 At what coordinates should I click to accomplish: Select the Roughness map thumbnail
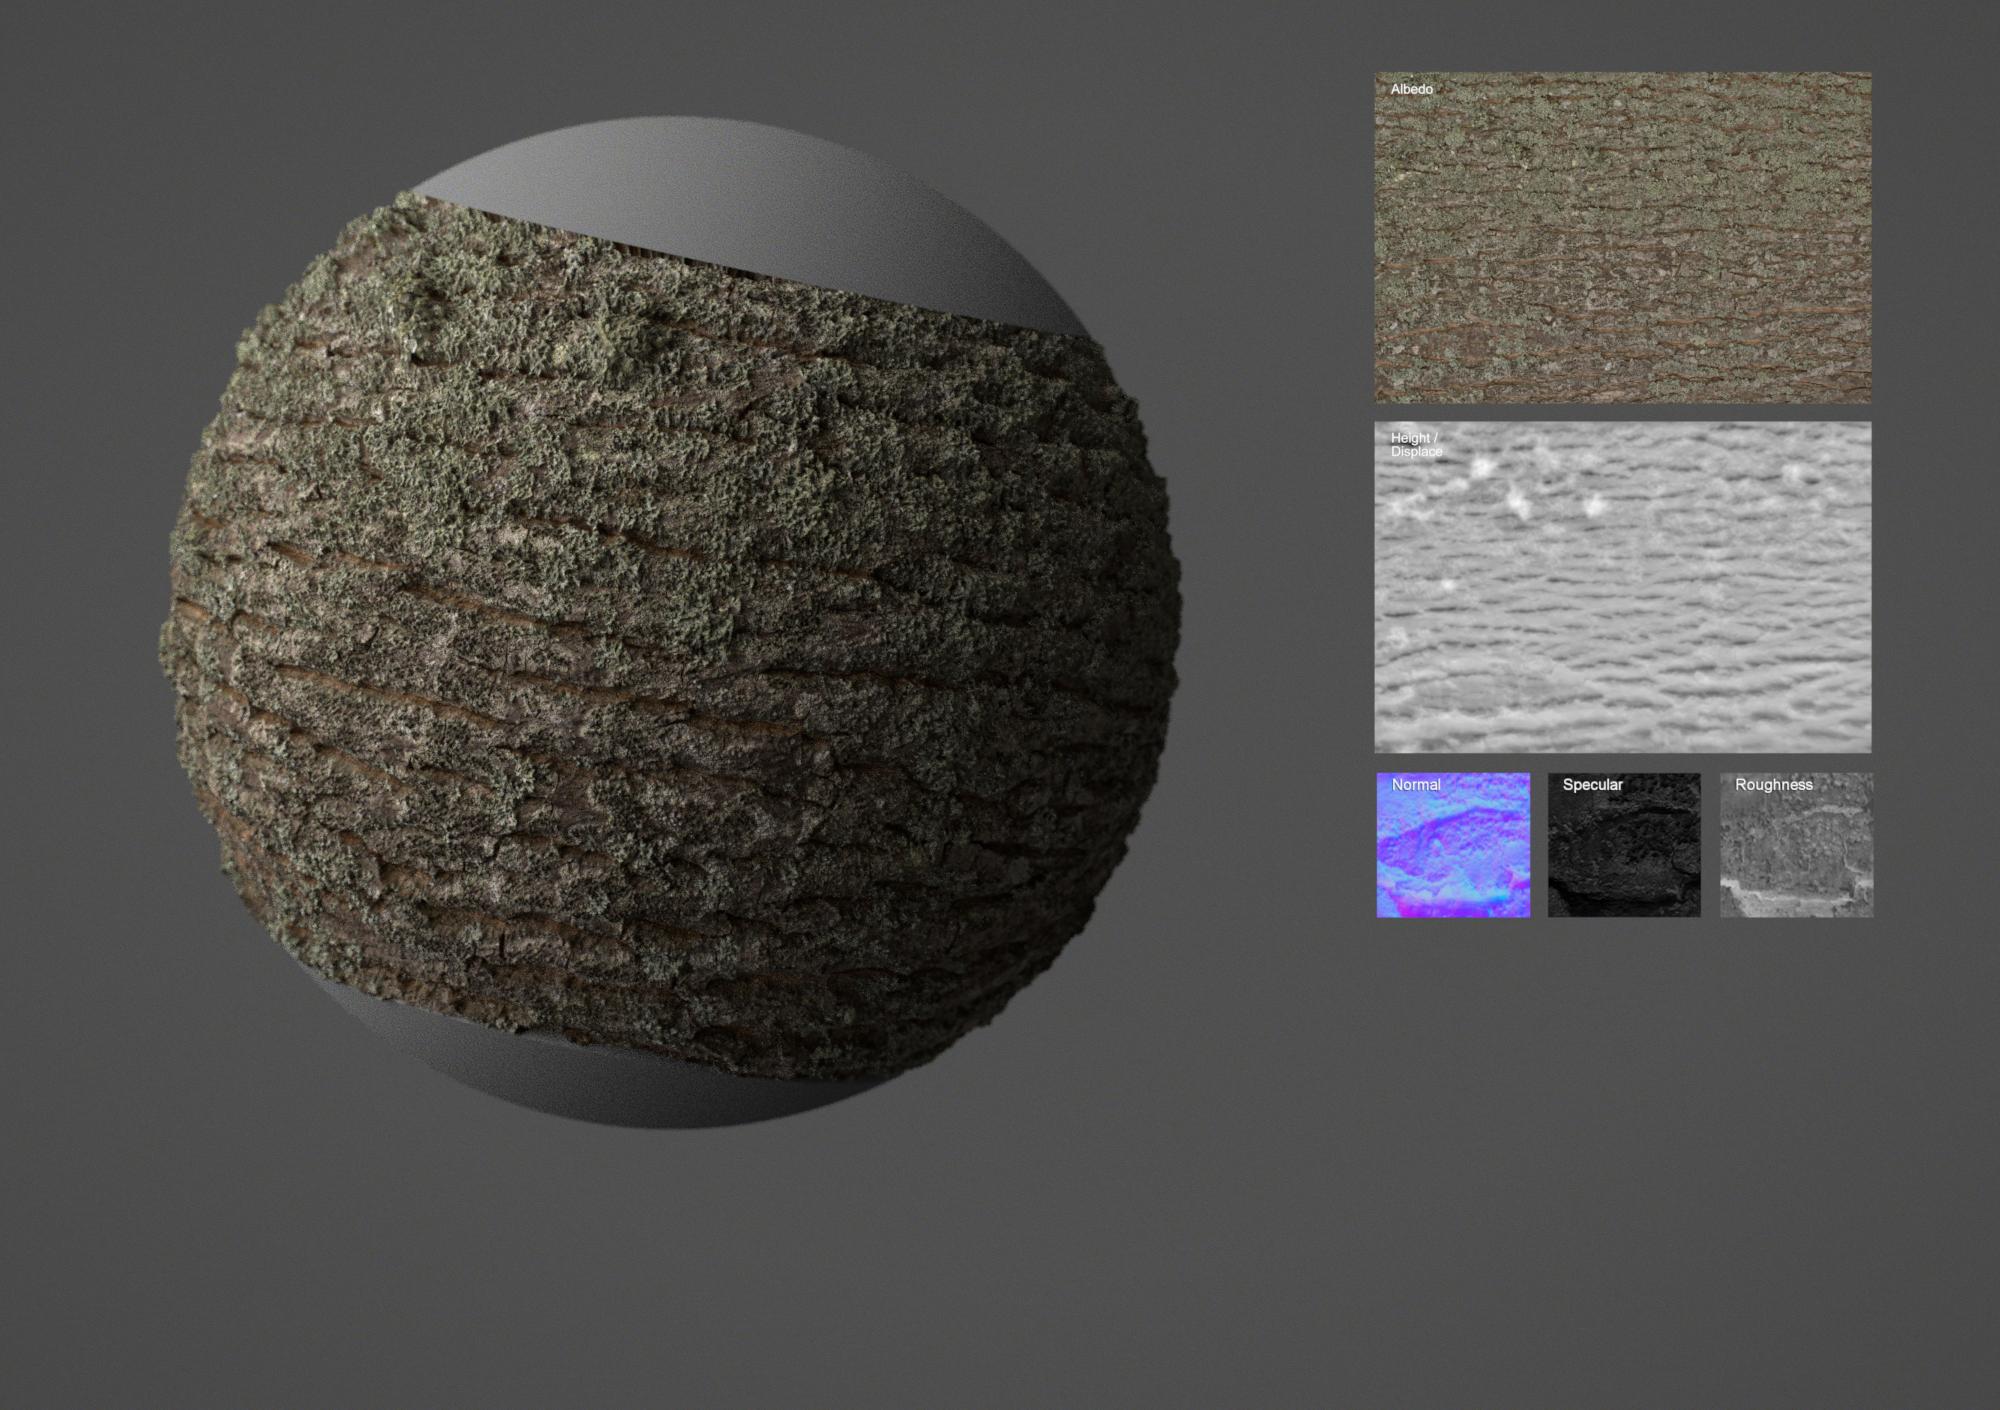tap(1796, 845)
